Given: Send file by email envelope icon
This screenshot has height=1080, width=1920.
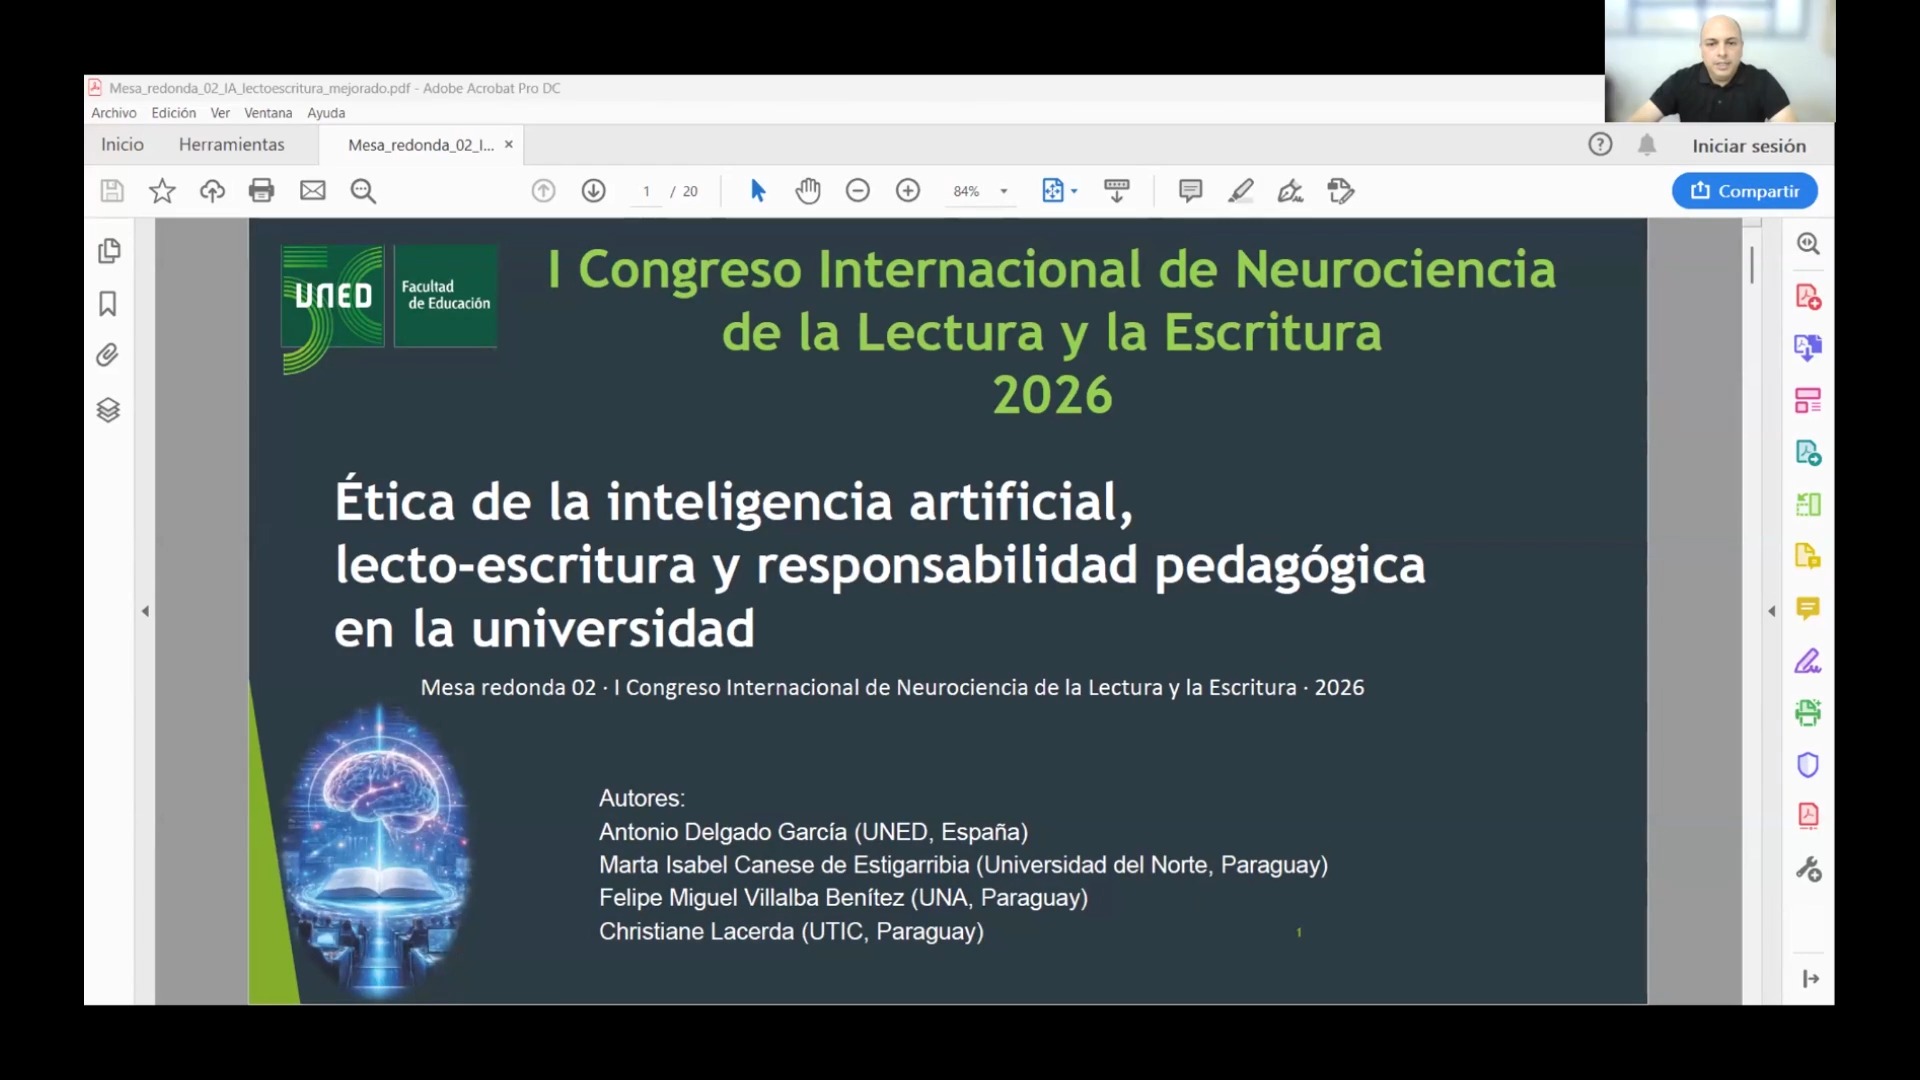Looking at the screenshot, I should click(313, 191).
